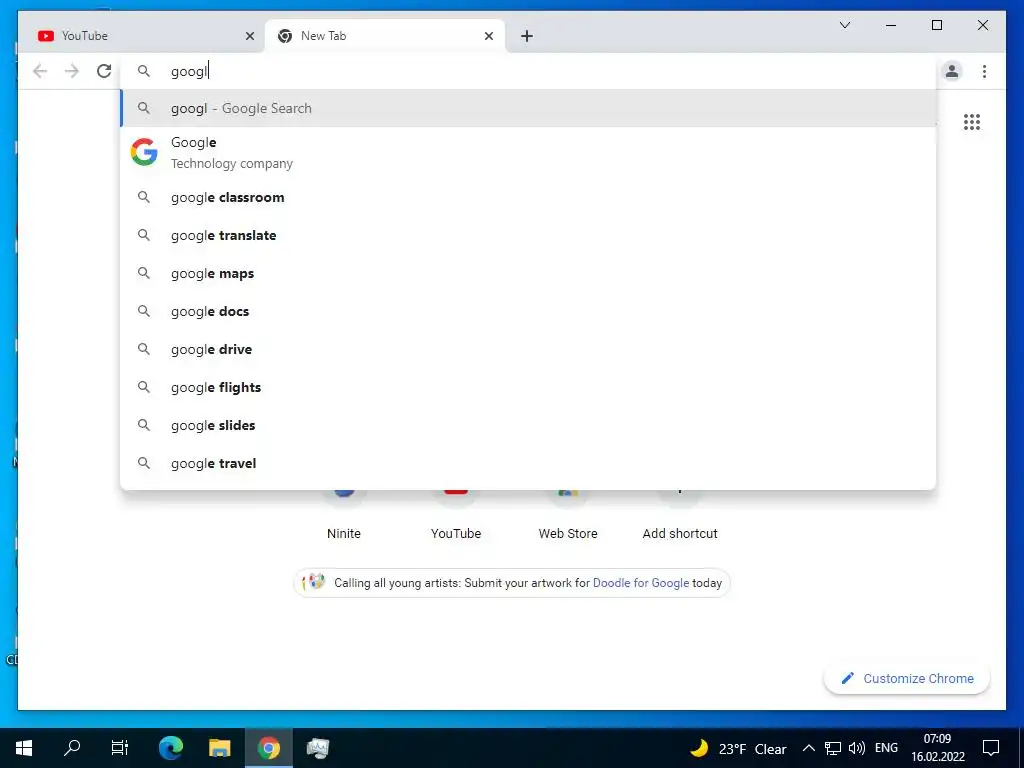Open the taskbar app next to Chrome
Screen dimensions: 1024x768
click(317, 748)
